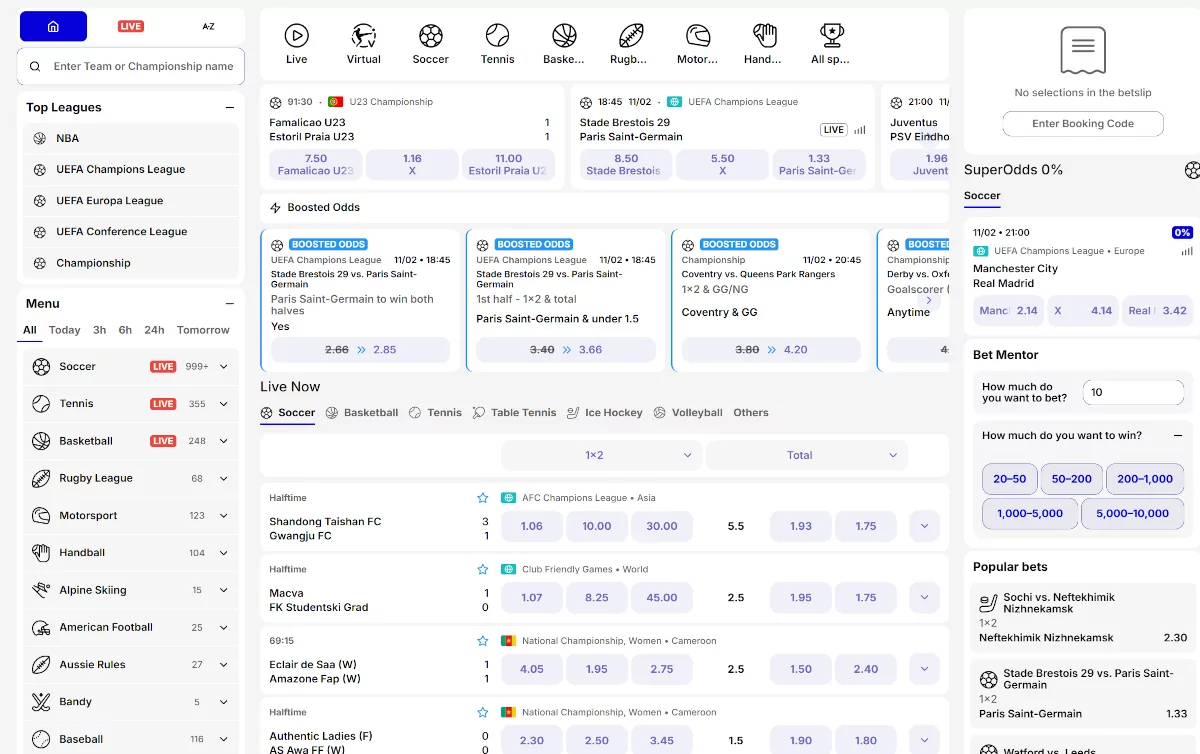Filter menu by 24h
This screenshot has height=754, width=1200.
tap(154, 330)
